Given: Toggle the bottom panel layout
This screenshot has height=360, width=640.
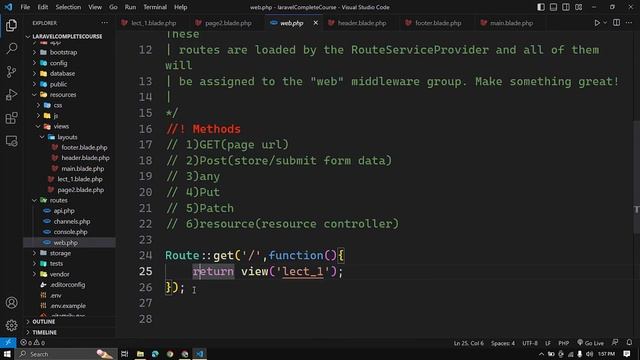Looking at the screenshot, I should (x=553, y=7).
